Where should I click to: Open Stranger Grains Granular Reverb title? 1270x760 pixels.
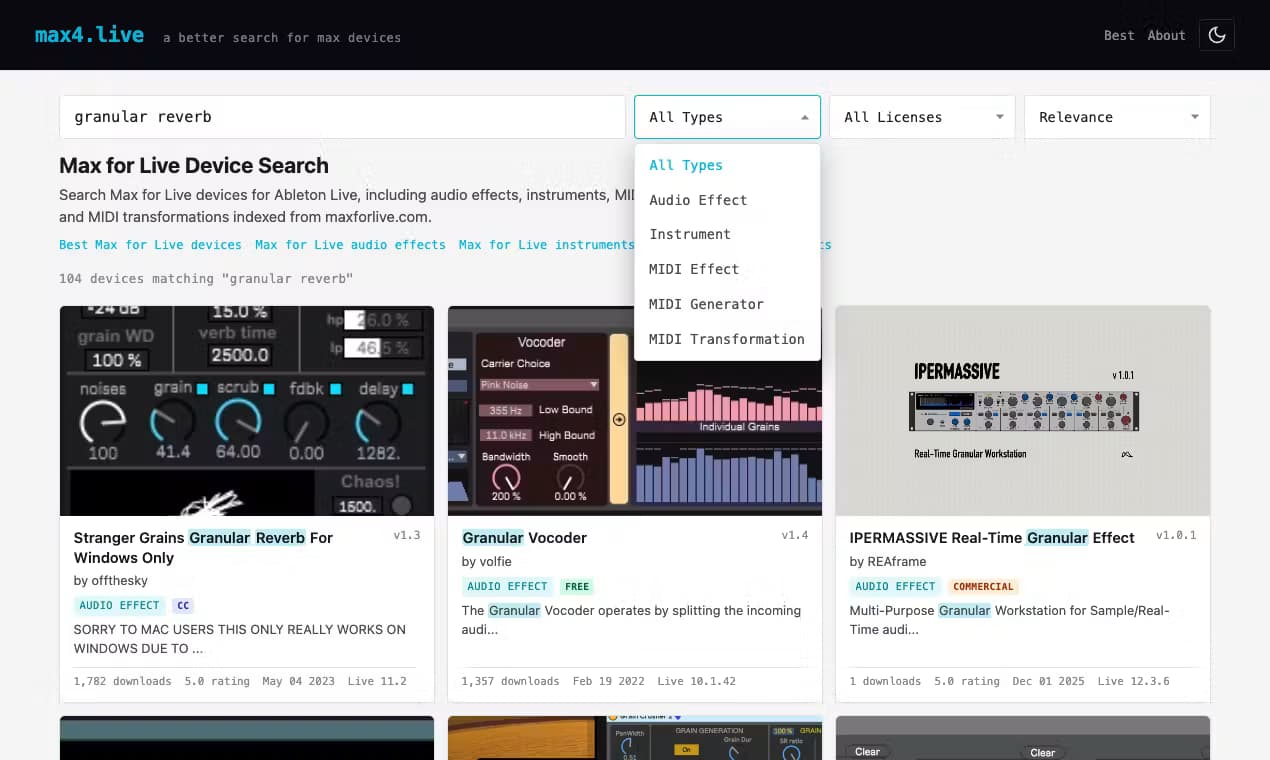(x=203, y=548)
